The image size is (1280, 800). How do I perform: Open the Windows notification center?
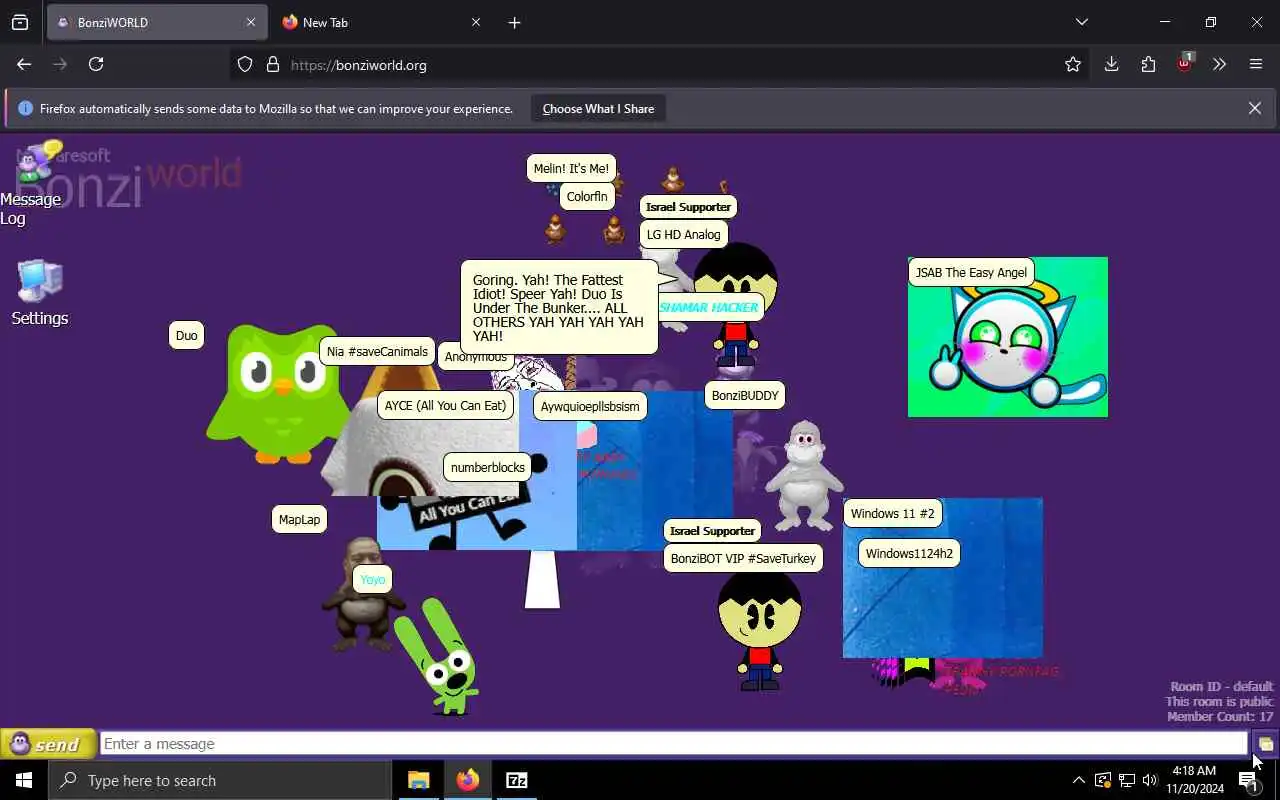1249,781
